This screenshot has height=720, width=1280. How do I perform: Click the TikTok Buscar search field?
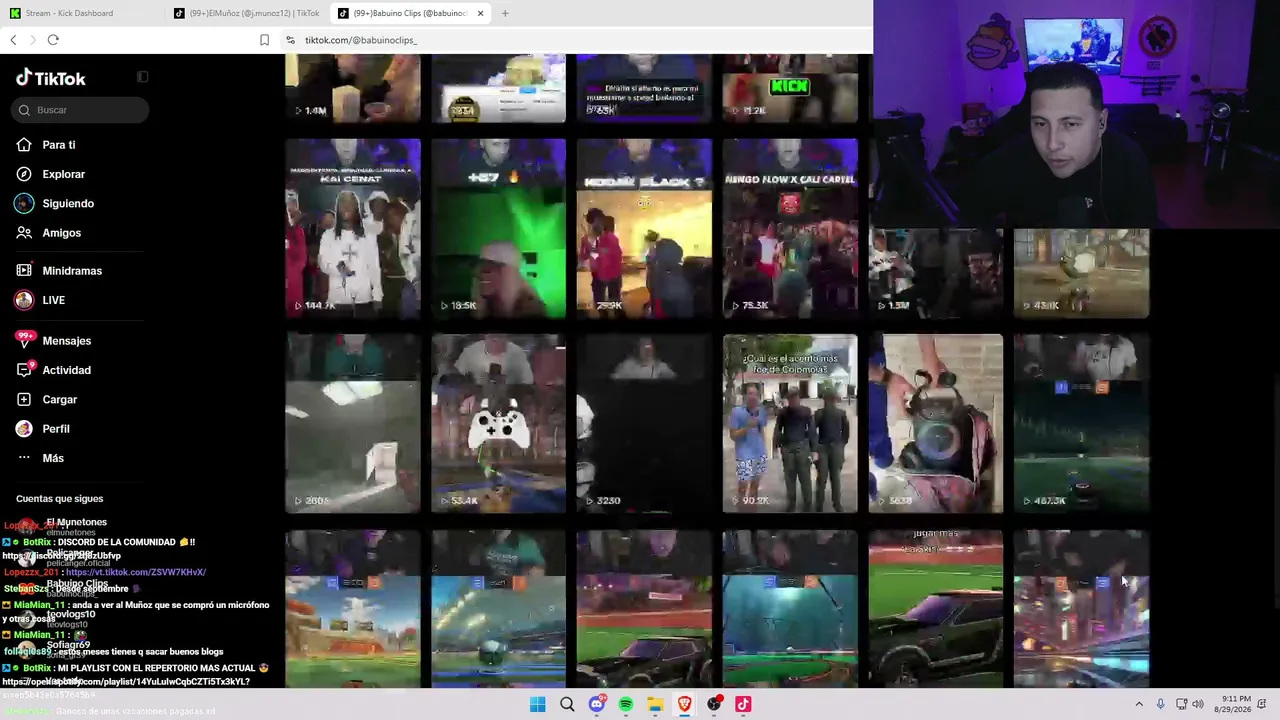(82, 110)
